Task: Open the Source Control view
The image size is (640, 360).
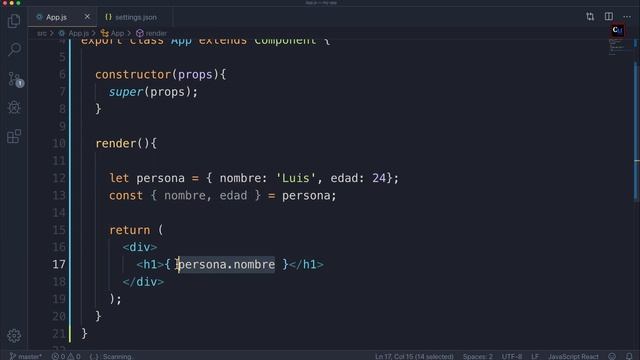Action: click(x=15, y=79)
